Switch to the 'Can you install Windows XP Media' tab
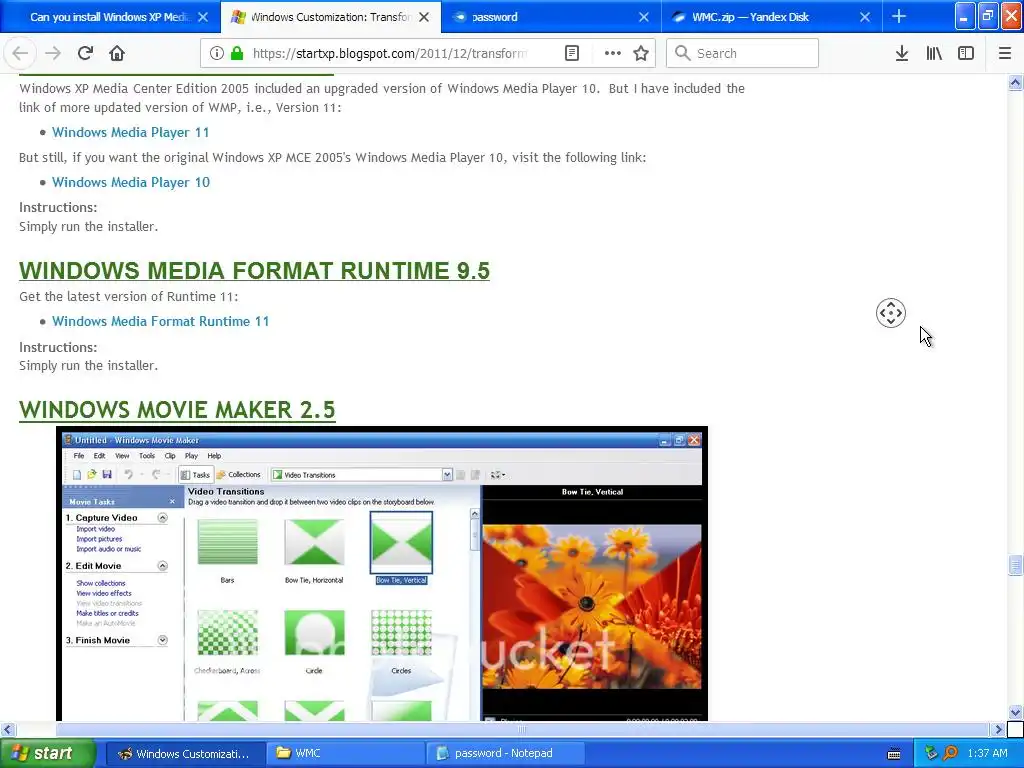Image resolution: width=1024 pixels, height=768 pixels. point(110,17)
